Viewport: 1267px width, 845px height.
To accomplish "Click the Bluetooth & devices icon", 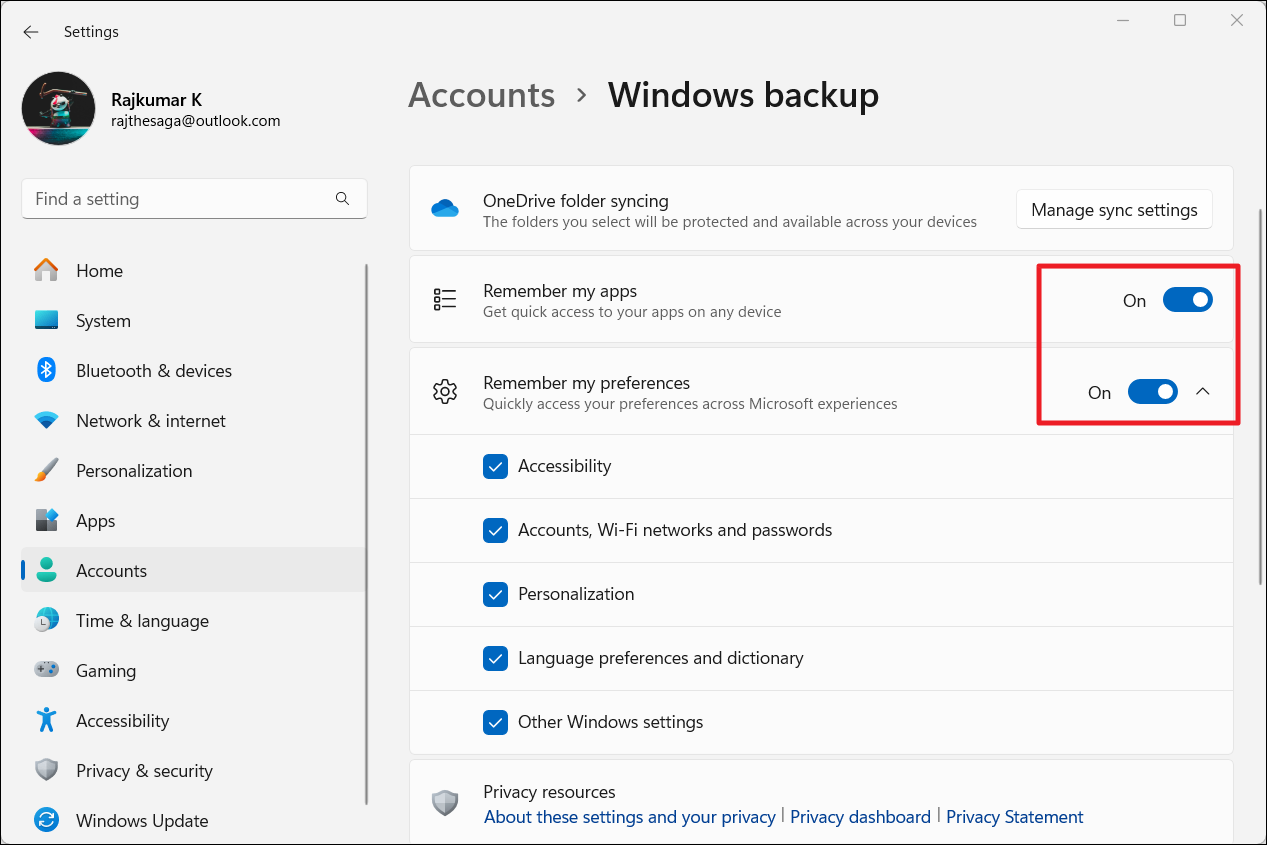I will [x=46, y=370].
